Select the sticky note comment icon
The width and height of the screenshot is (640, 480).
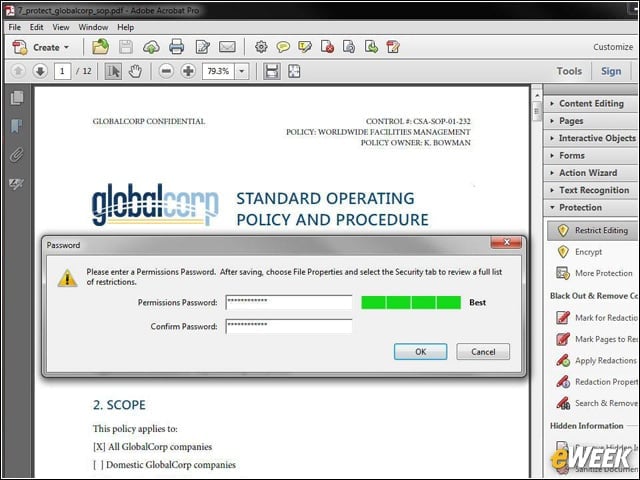pyautogui.click(x=283, y=47)
